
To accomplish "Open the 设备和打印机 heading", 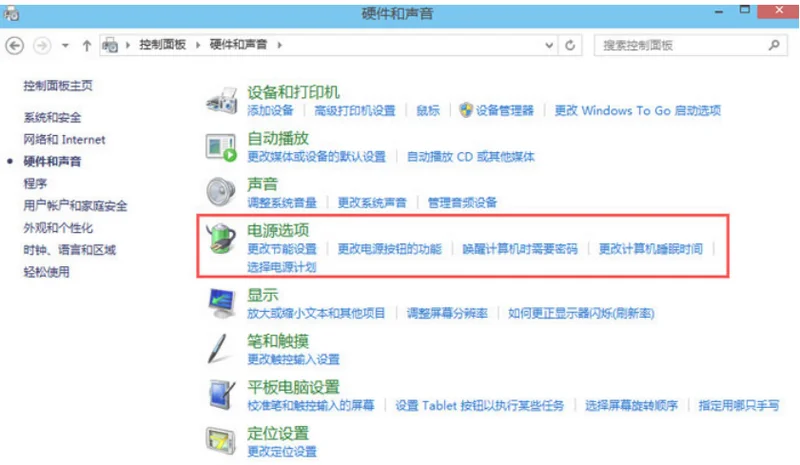I will (x=293, y=92).
